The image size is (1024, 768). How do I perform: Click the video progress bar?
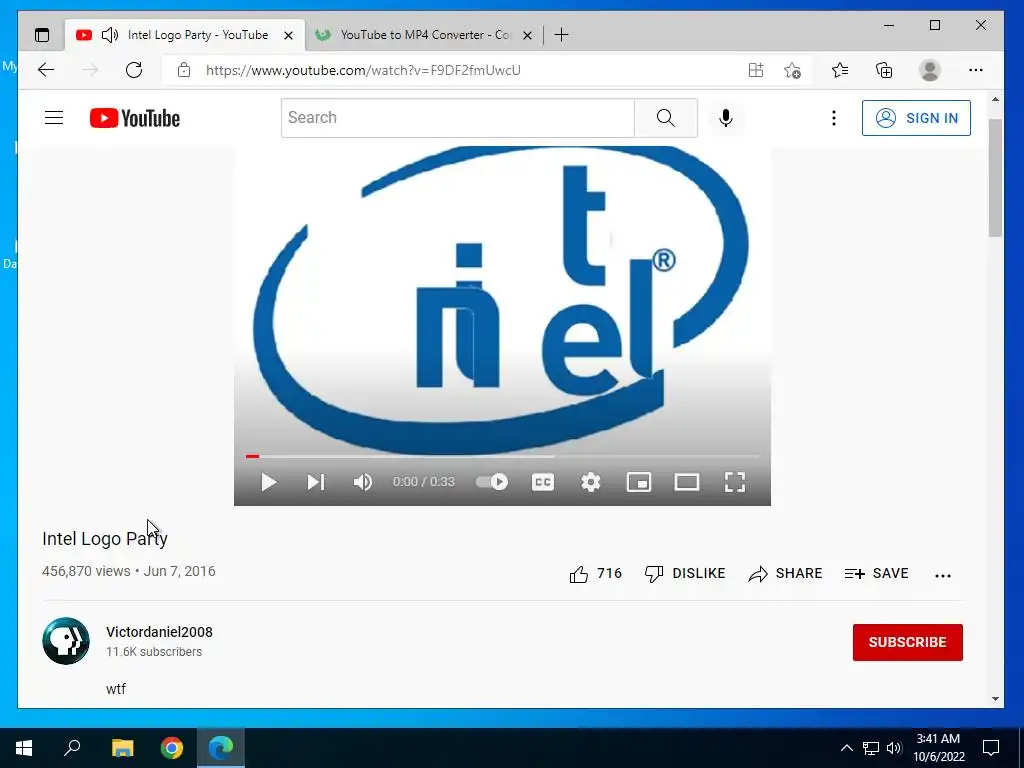[502, 456]
